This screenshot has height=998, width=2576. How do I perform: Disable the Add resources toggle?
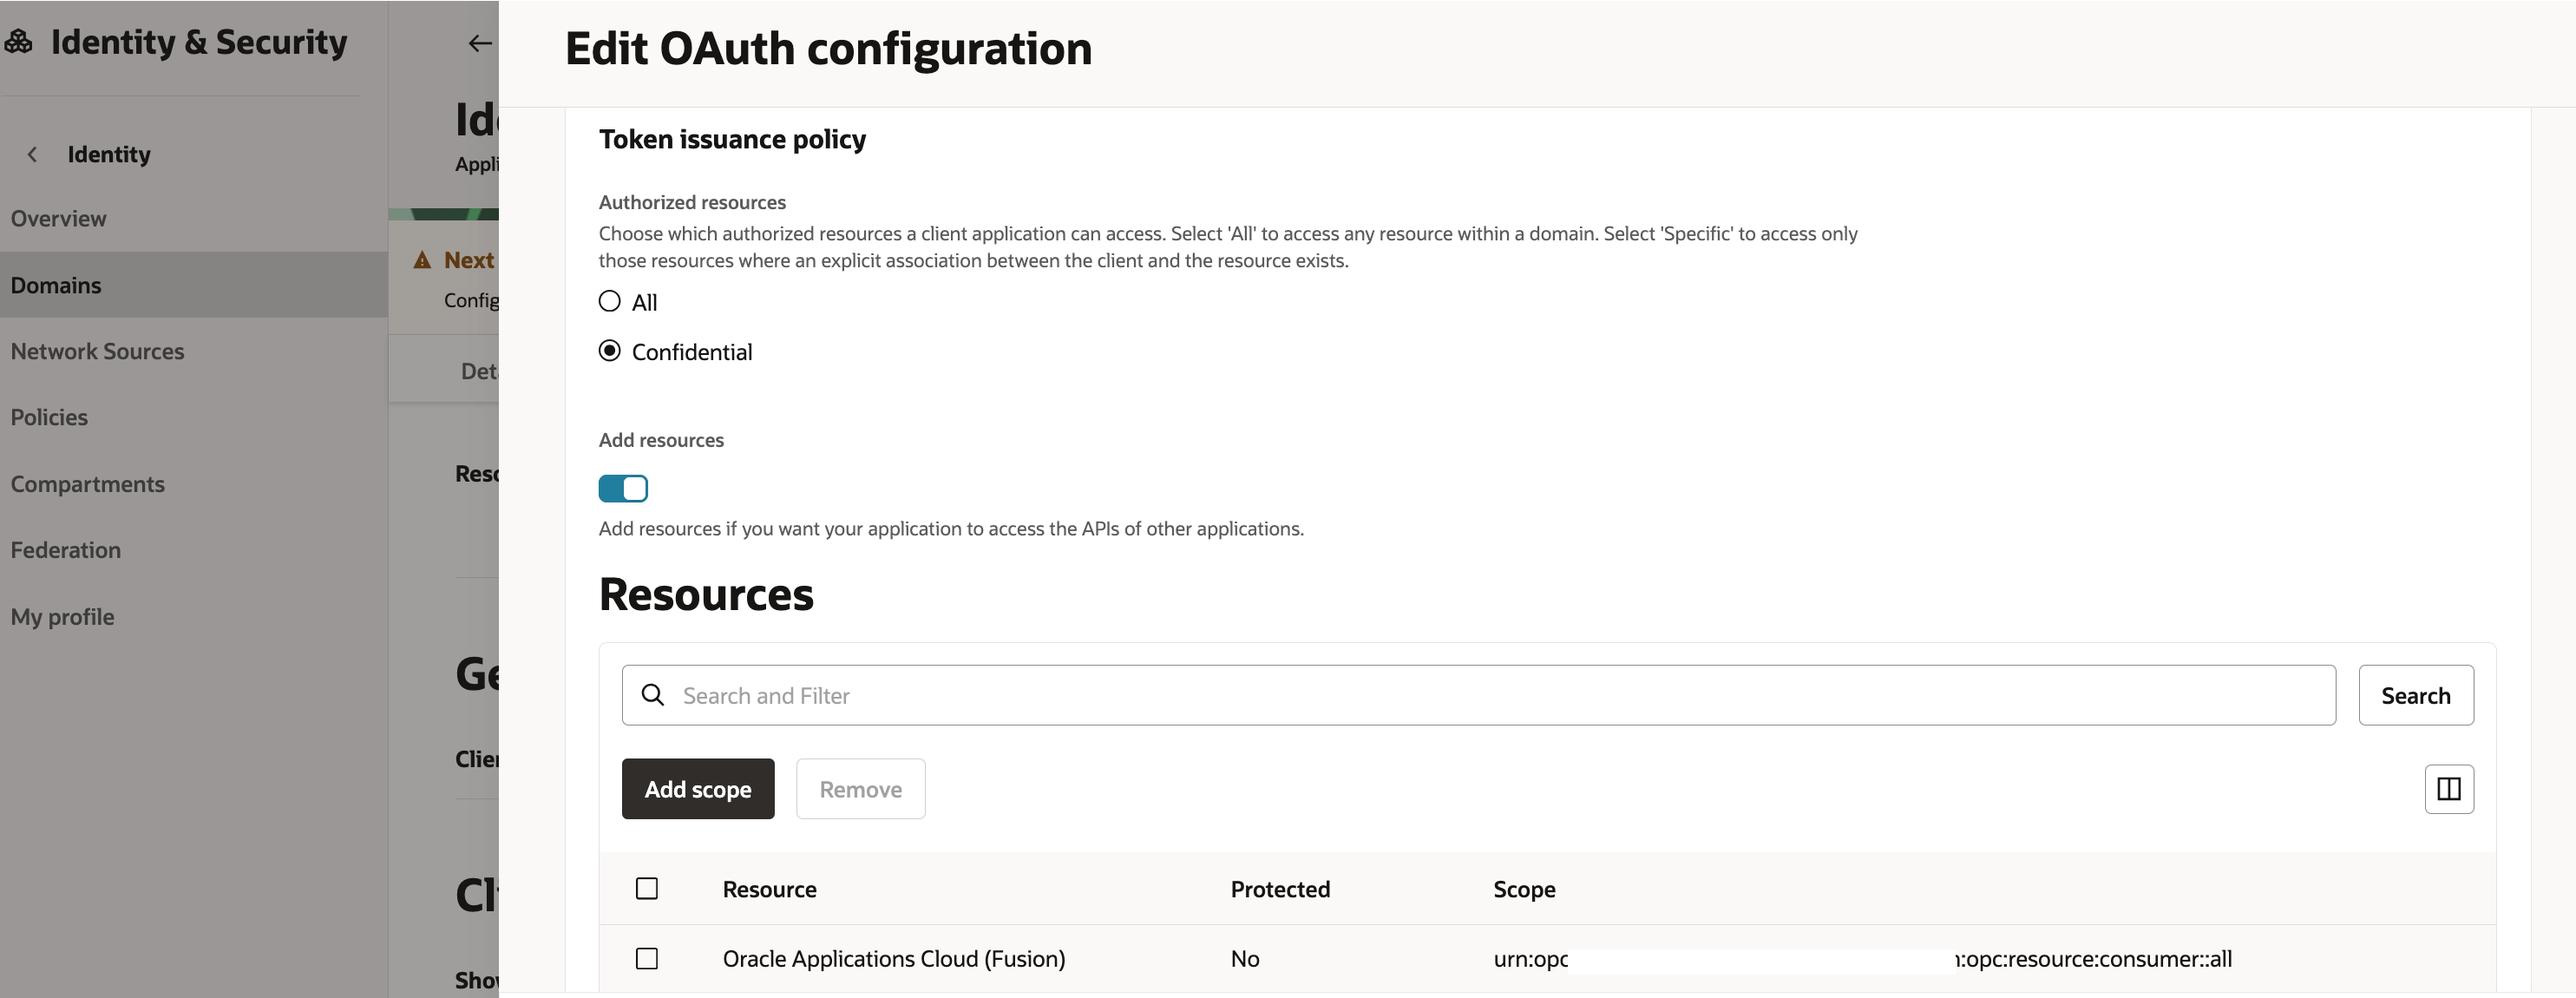623,488
